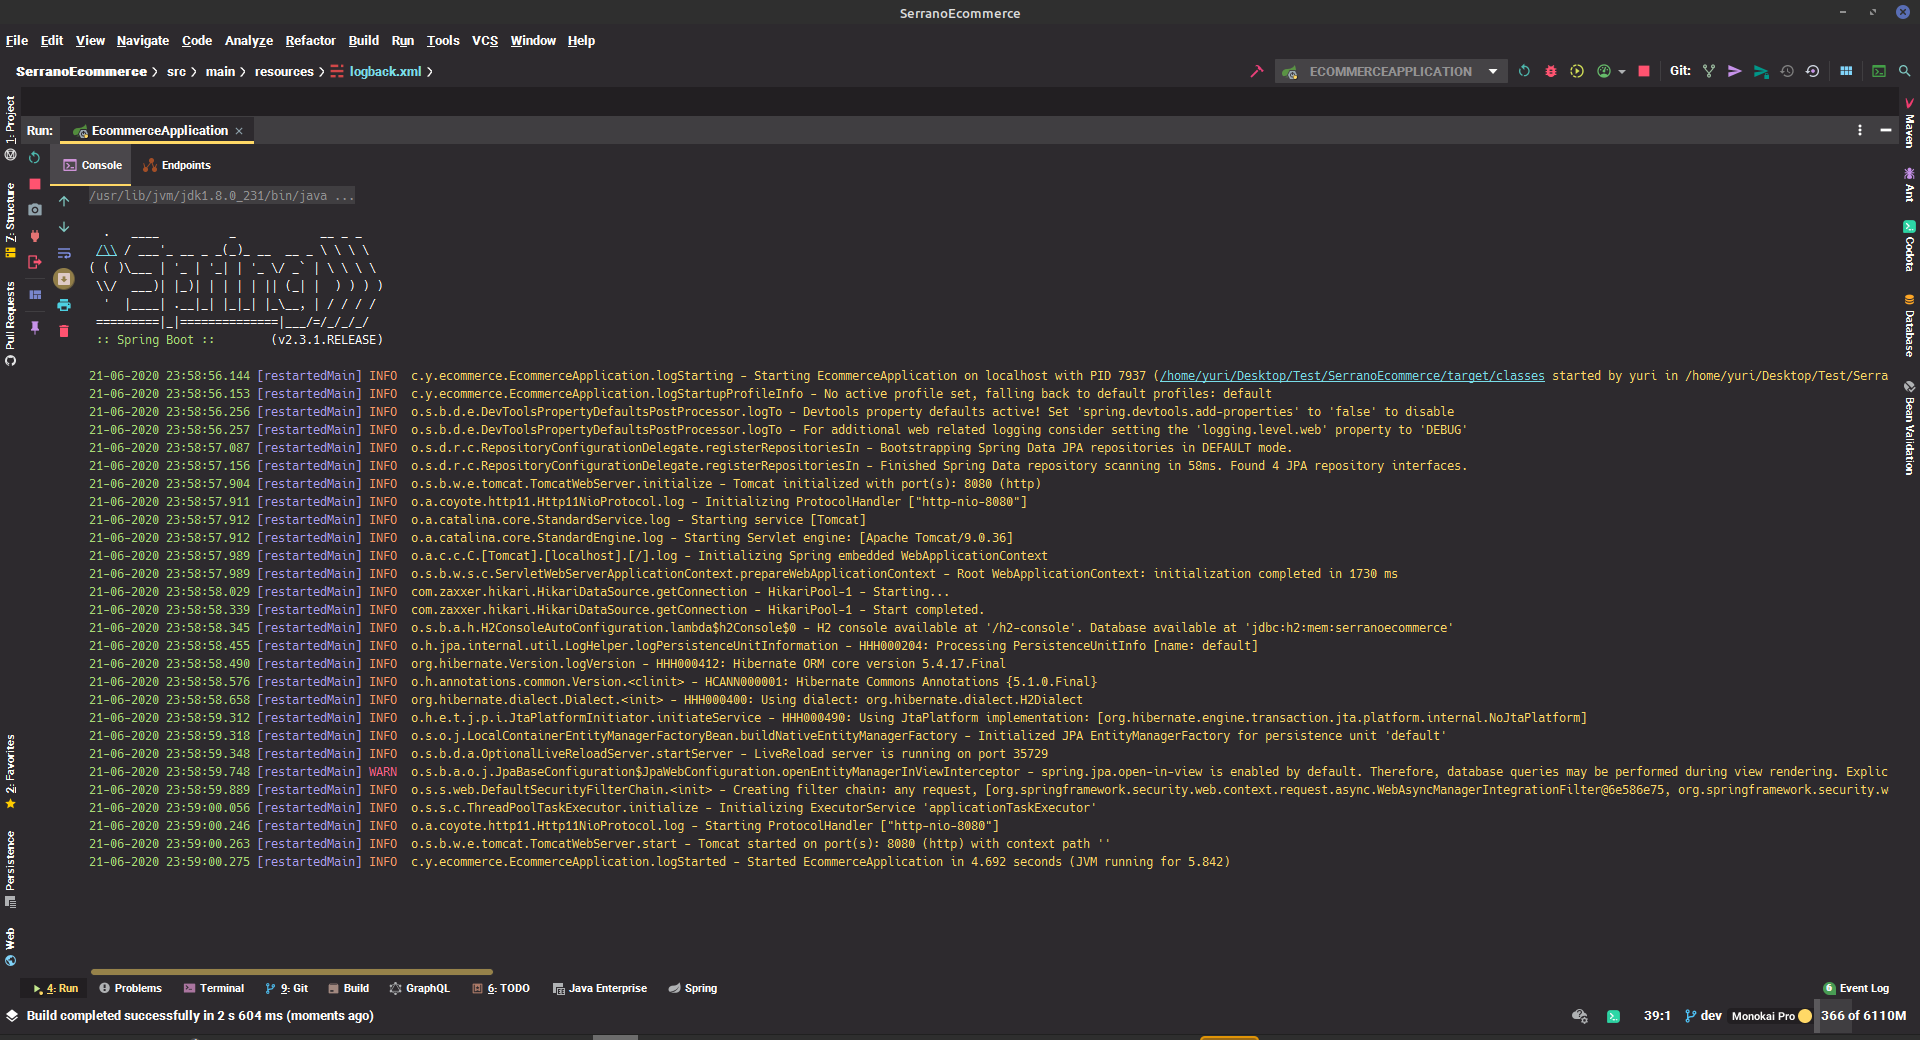1920x1040 pixels.
Task: Click the console horizontal scrollbar
Action: pyautogui.click(x=292, y=971)
